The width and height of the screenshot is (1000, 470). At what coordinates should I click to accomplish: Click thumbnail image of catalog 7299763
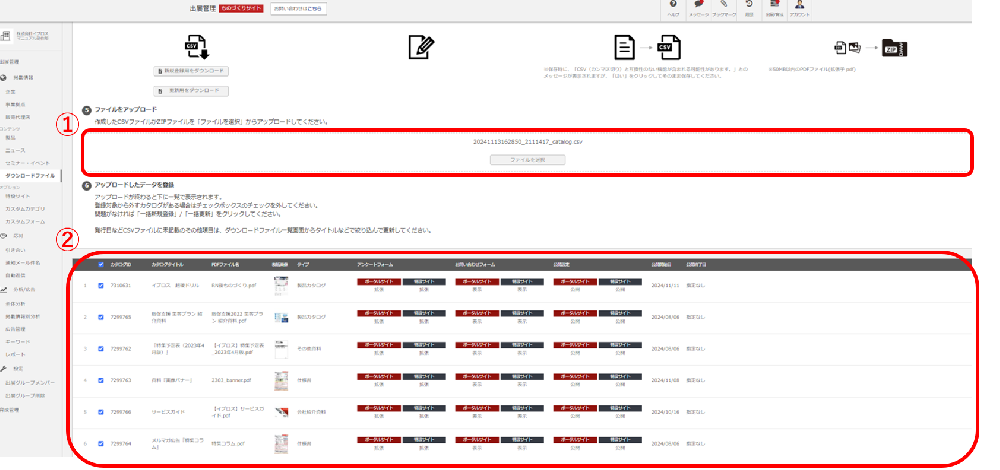[x=281, y=378]
